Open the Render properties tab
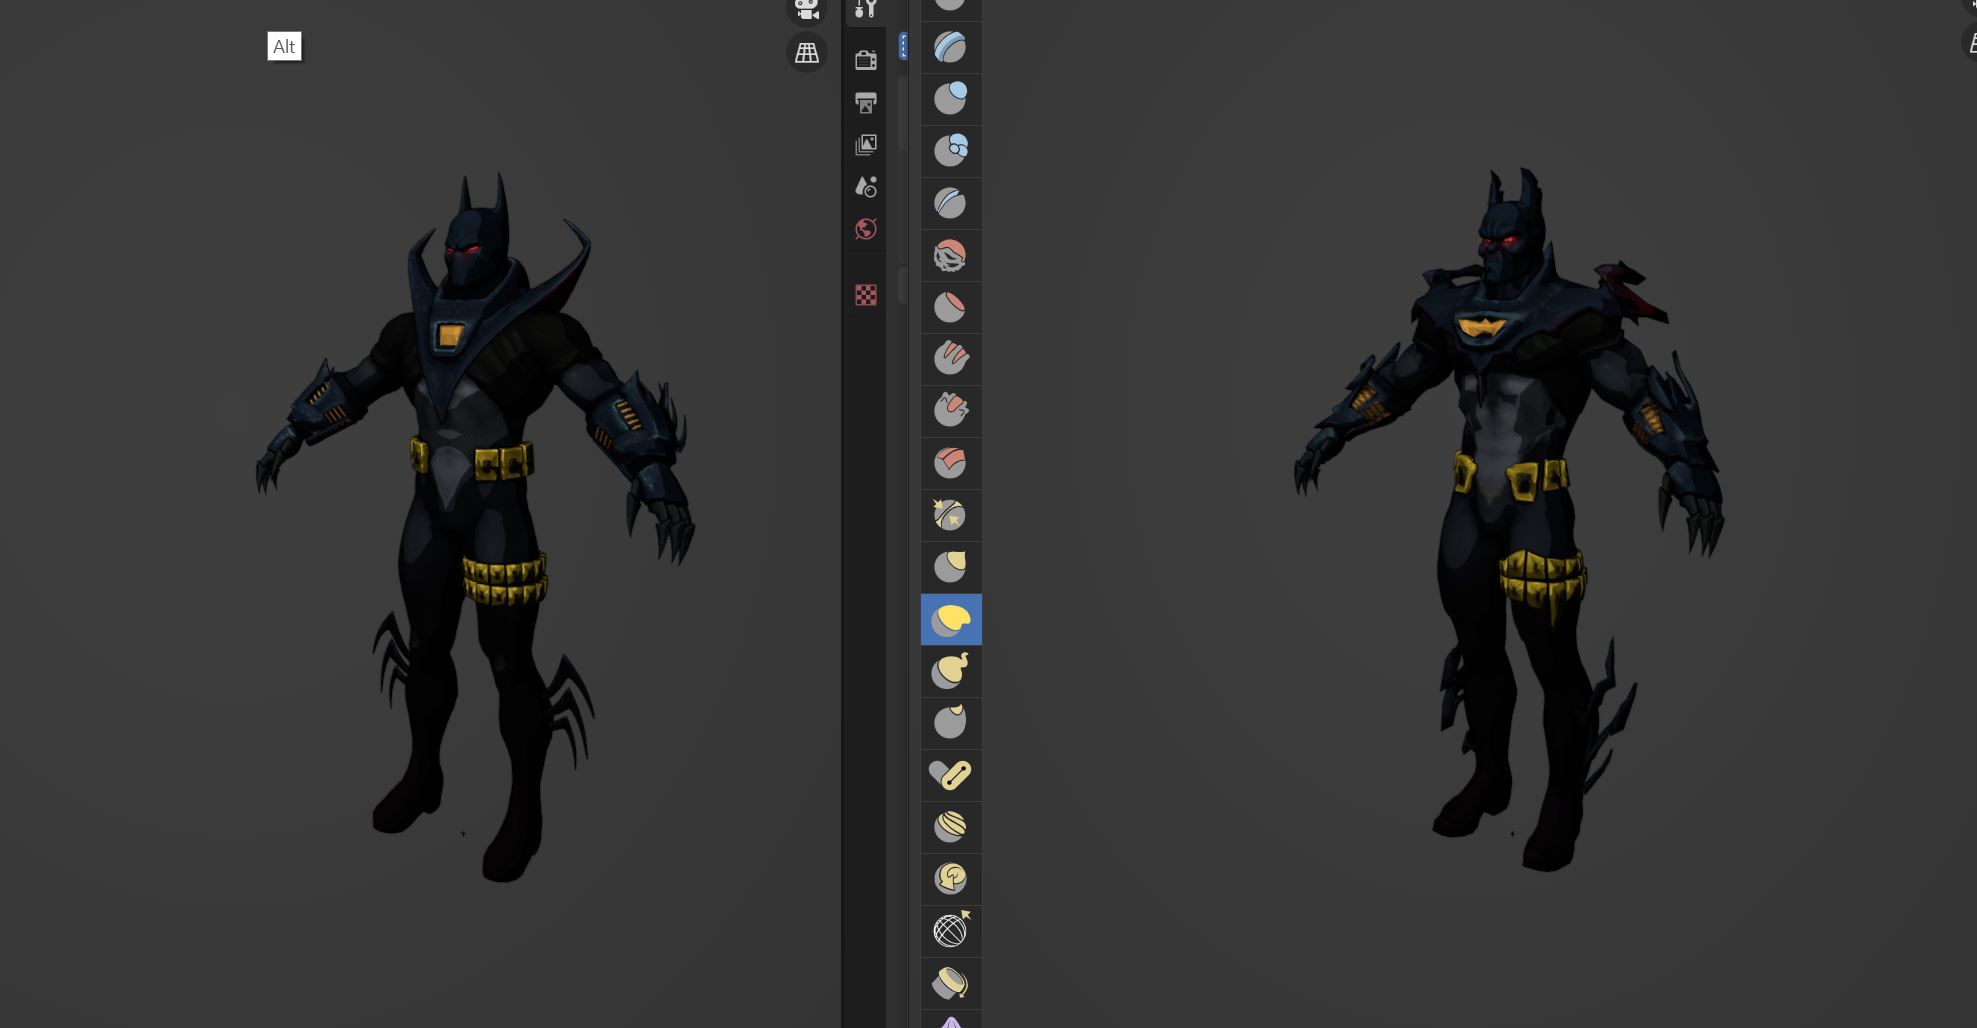 coord(866,61)
